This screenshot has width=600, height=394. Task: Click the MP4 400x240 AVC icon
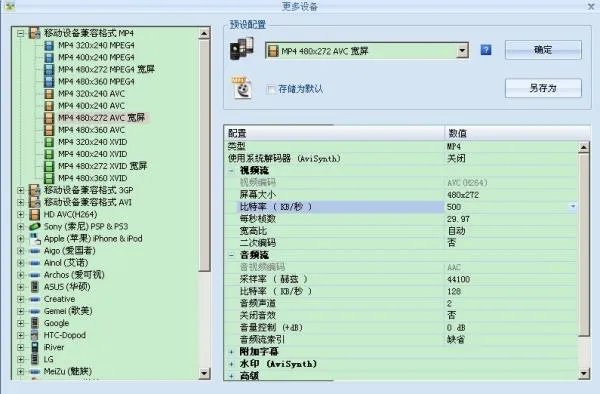49,106
